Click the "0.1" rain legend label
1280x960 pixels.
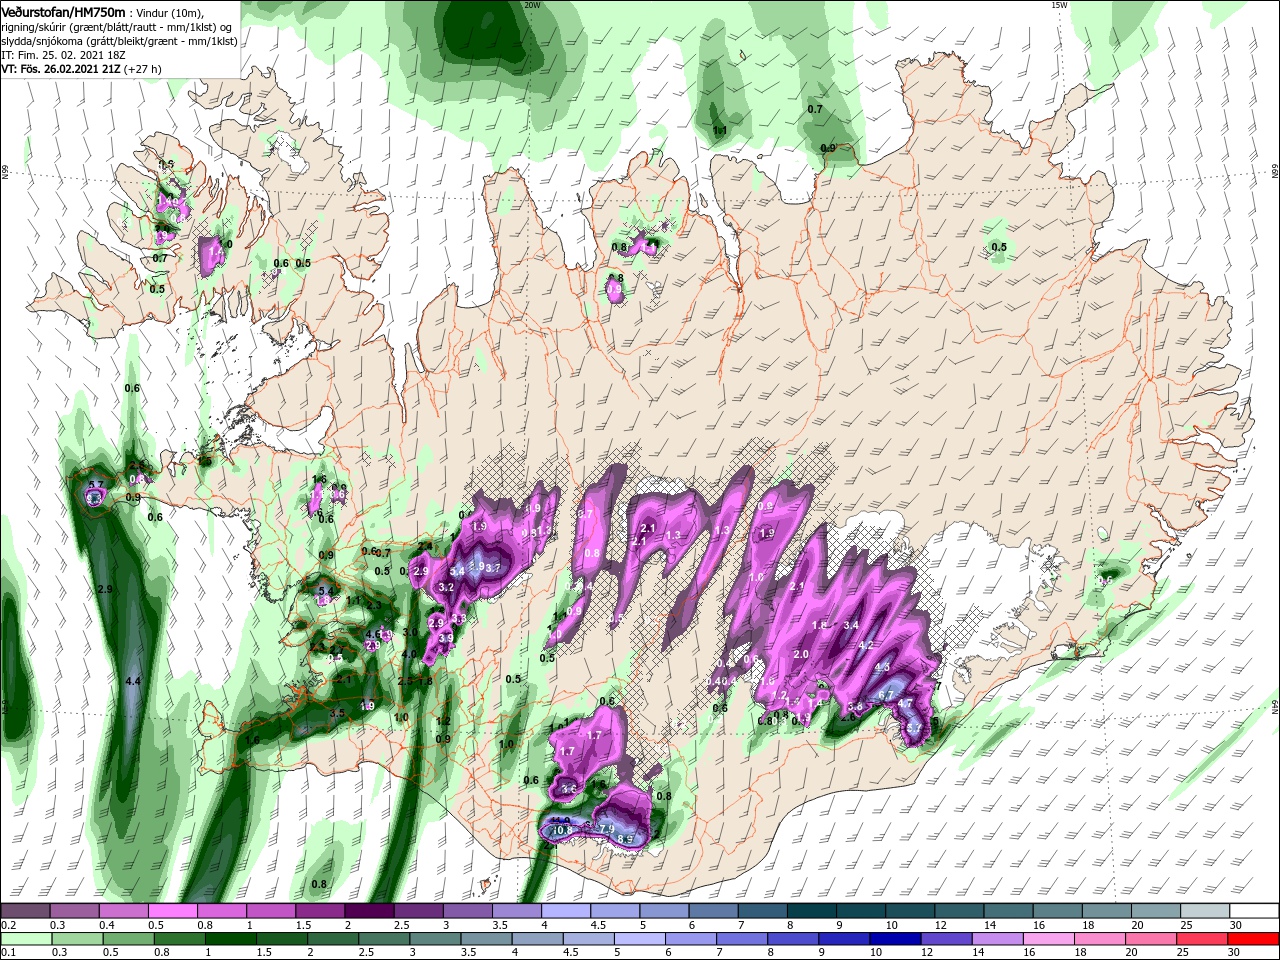click(8, 953)
